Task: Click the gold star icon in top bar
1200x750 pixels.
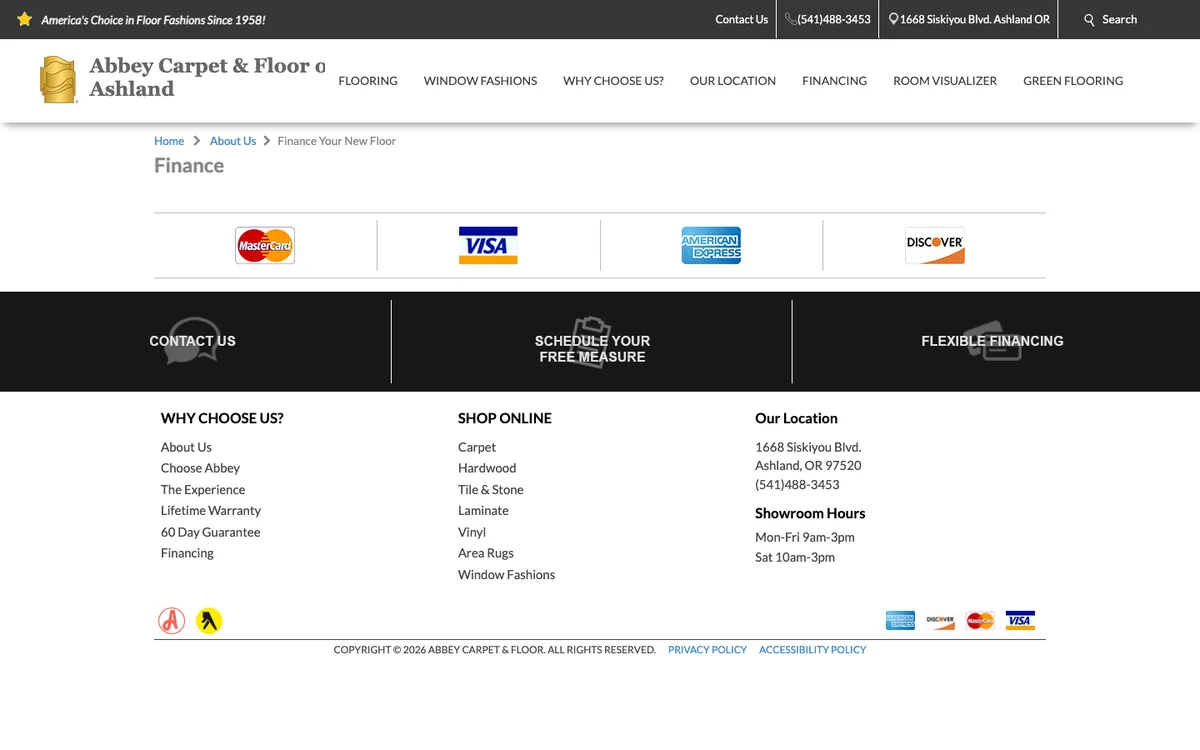Action: pos(25,19)
